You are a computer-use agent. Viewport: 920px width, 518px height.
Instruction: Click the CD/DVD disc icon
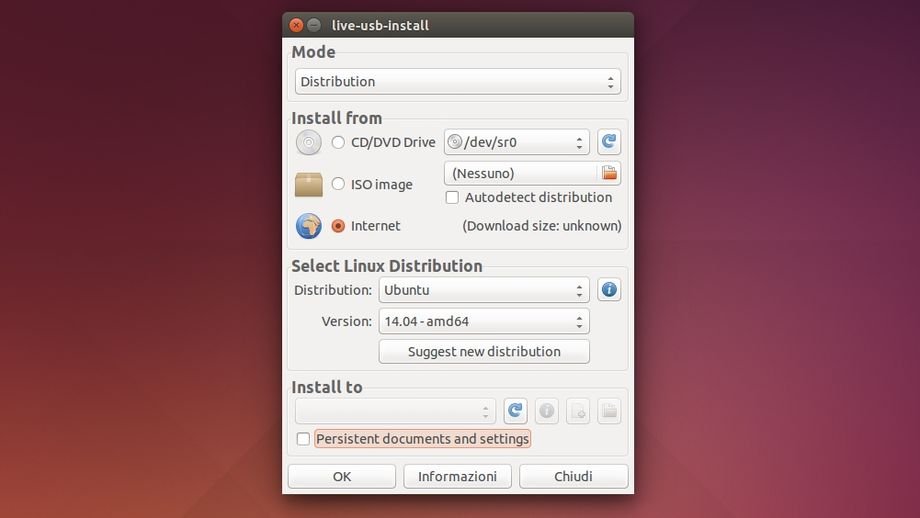point(308,143)
